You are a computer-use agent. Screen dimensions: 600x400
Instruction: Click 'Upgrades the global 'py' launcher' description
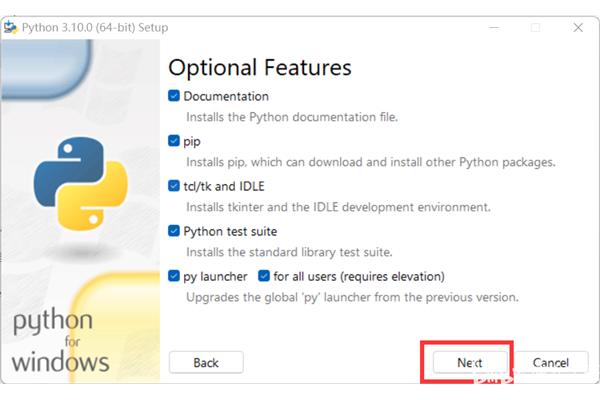pyautogui.click(x=352, y=297)
